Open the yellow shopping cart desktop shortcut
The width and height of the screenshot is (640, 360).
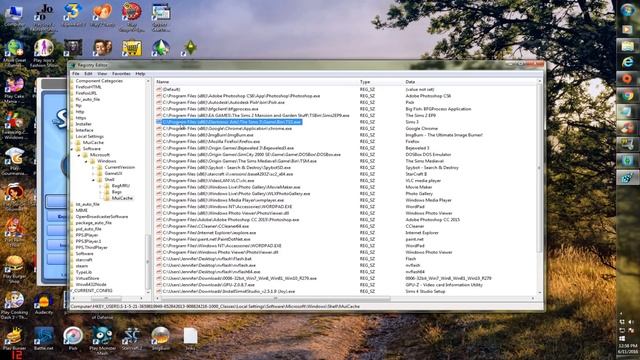pyautogui.click(x=131, y=49)
